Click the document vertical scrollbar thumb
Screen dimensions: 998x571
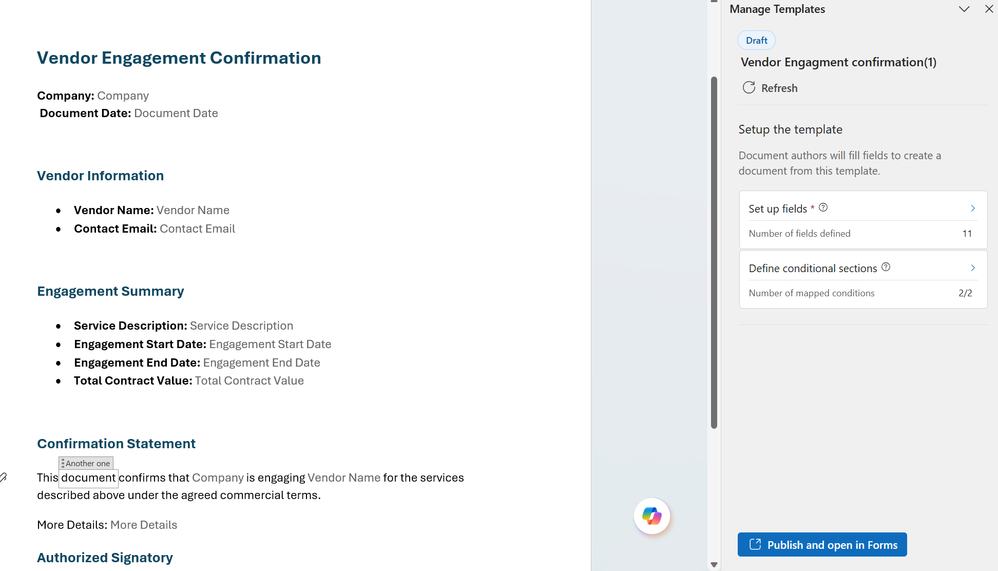[x=714, y=250]
